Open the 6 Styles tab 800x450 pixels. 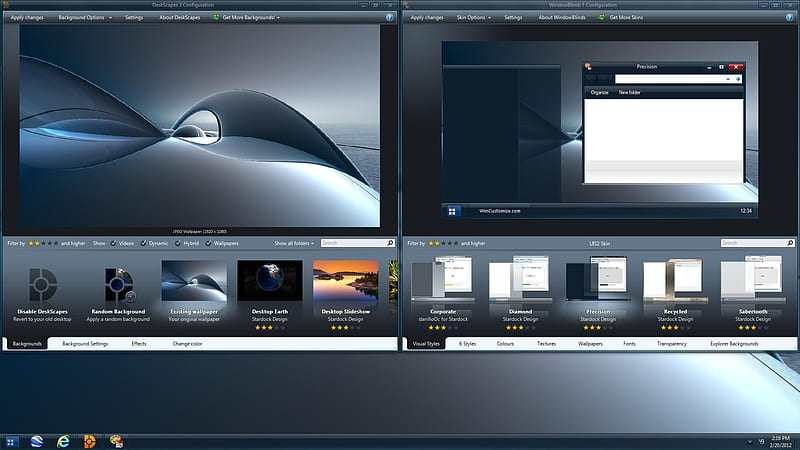pyautogui.click(x=467, y=344)
